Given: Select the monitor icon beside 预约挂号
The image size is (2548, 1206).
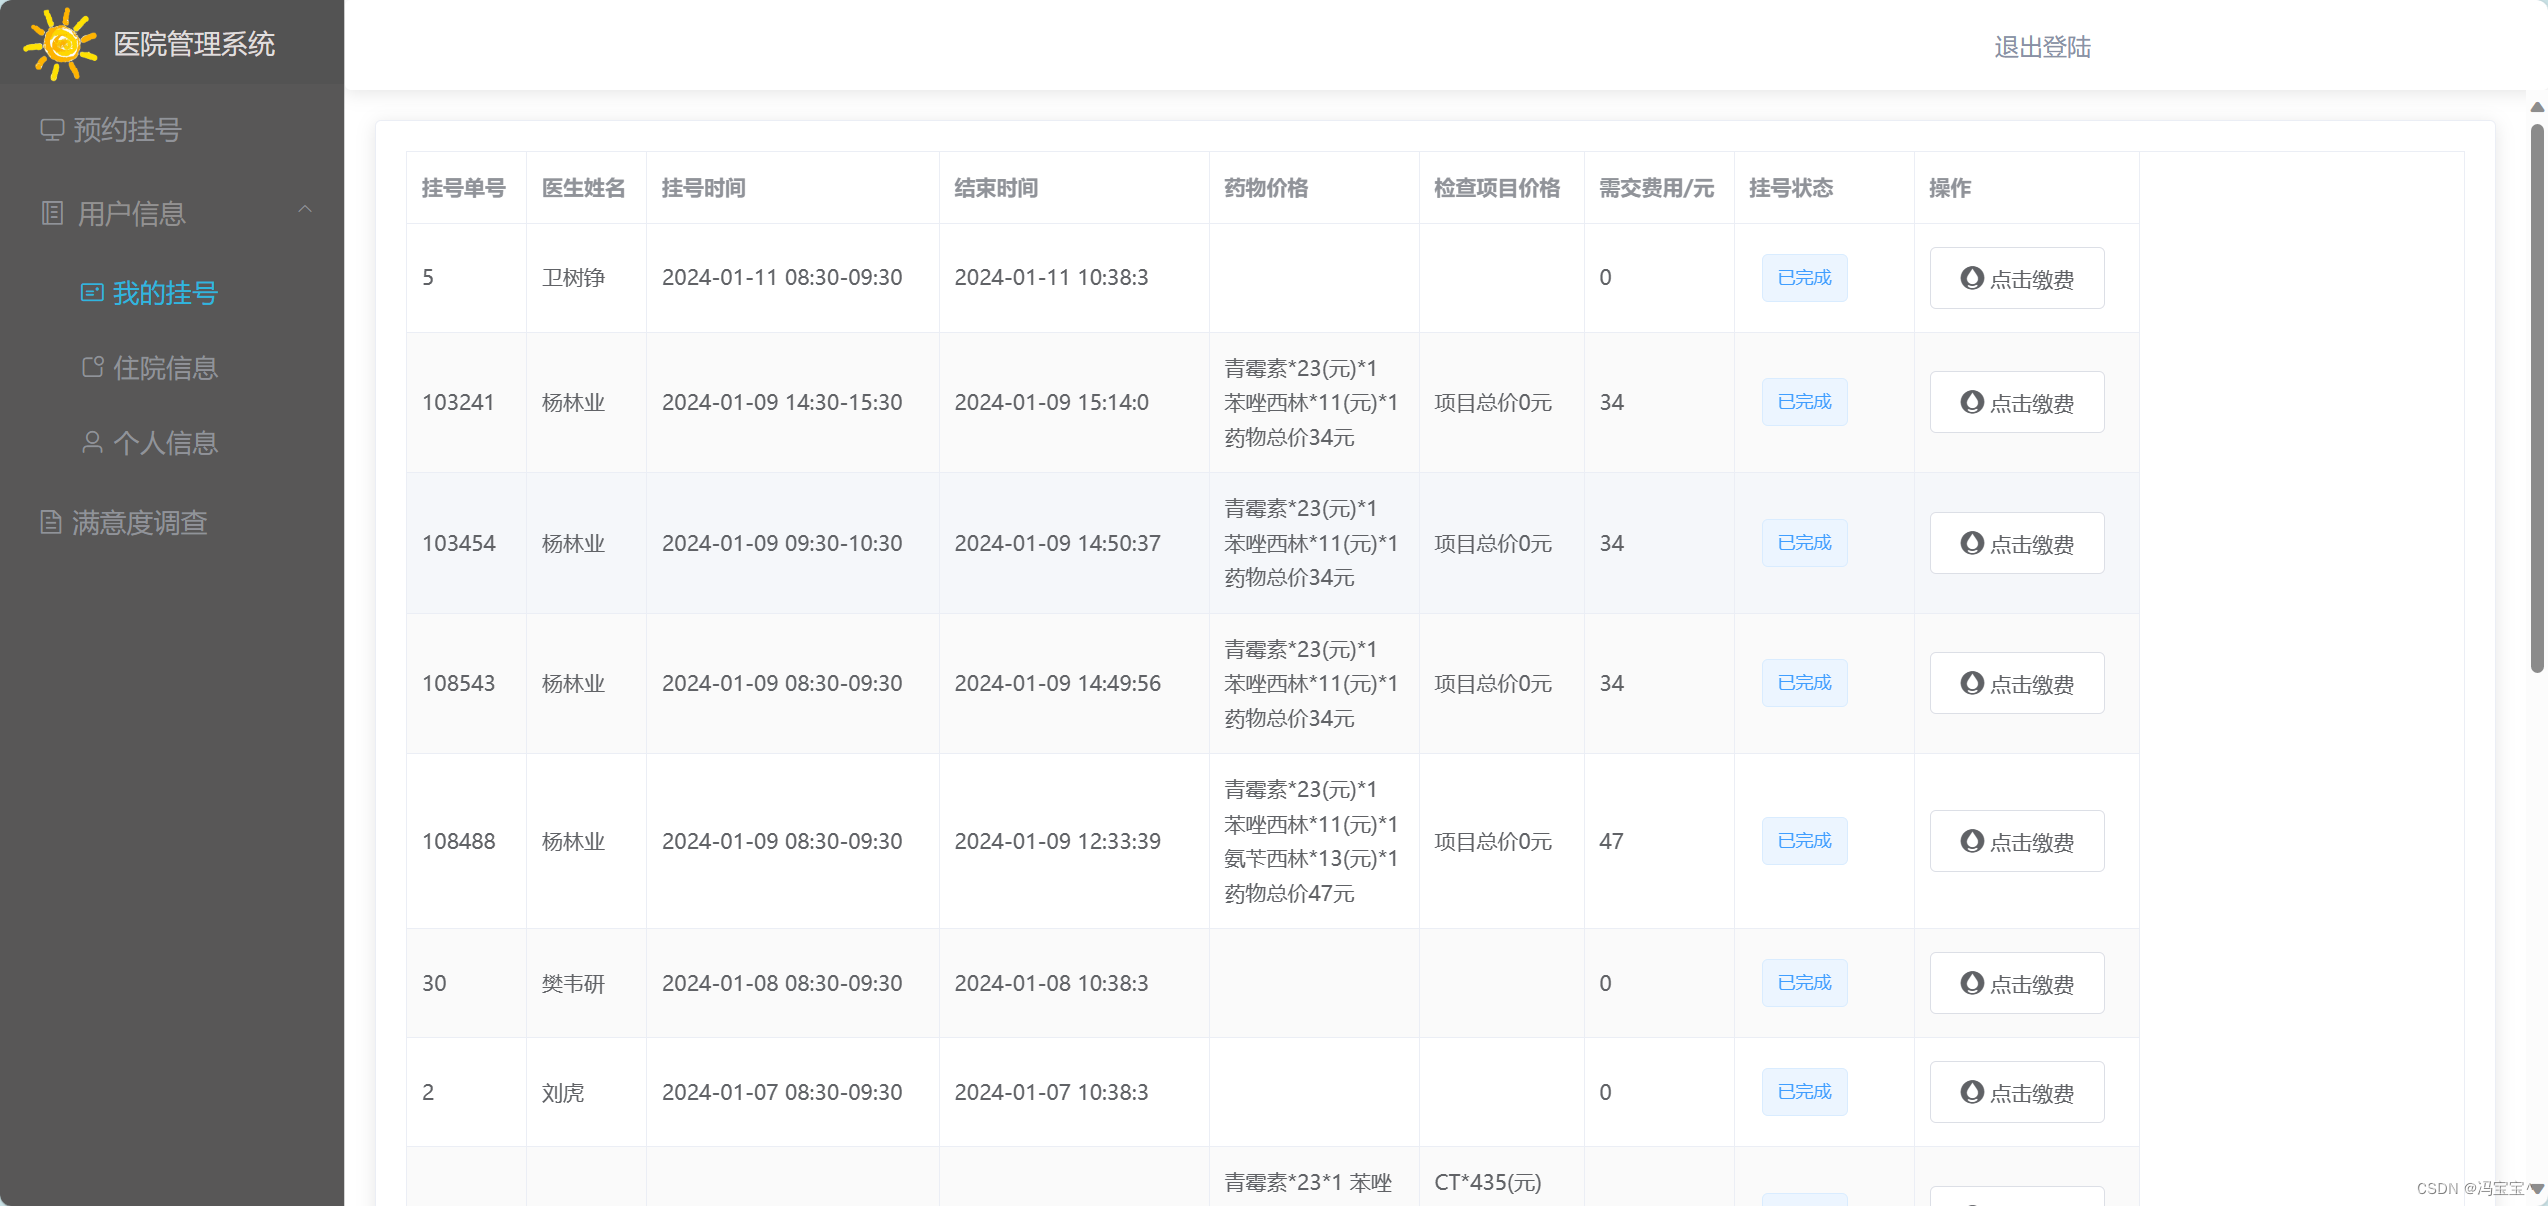Looking at the screenshot, I should 51,128.
